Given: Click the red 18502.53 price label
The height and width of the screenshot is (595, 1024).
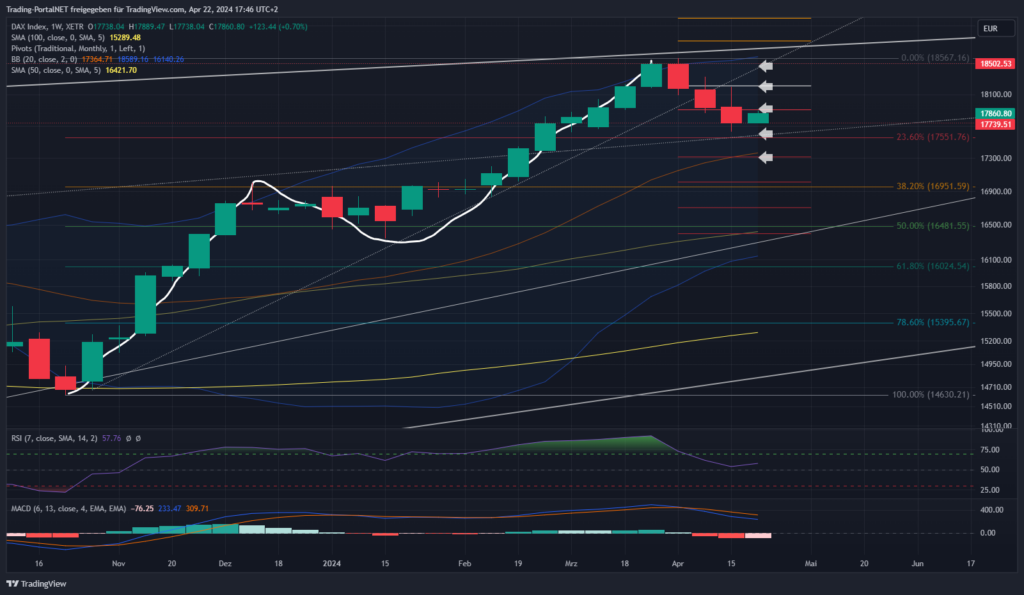Looking at the screenshot, I should click(996, 63).
